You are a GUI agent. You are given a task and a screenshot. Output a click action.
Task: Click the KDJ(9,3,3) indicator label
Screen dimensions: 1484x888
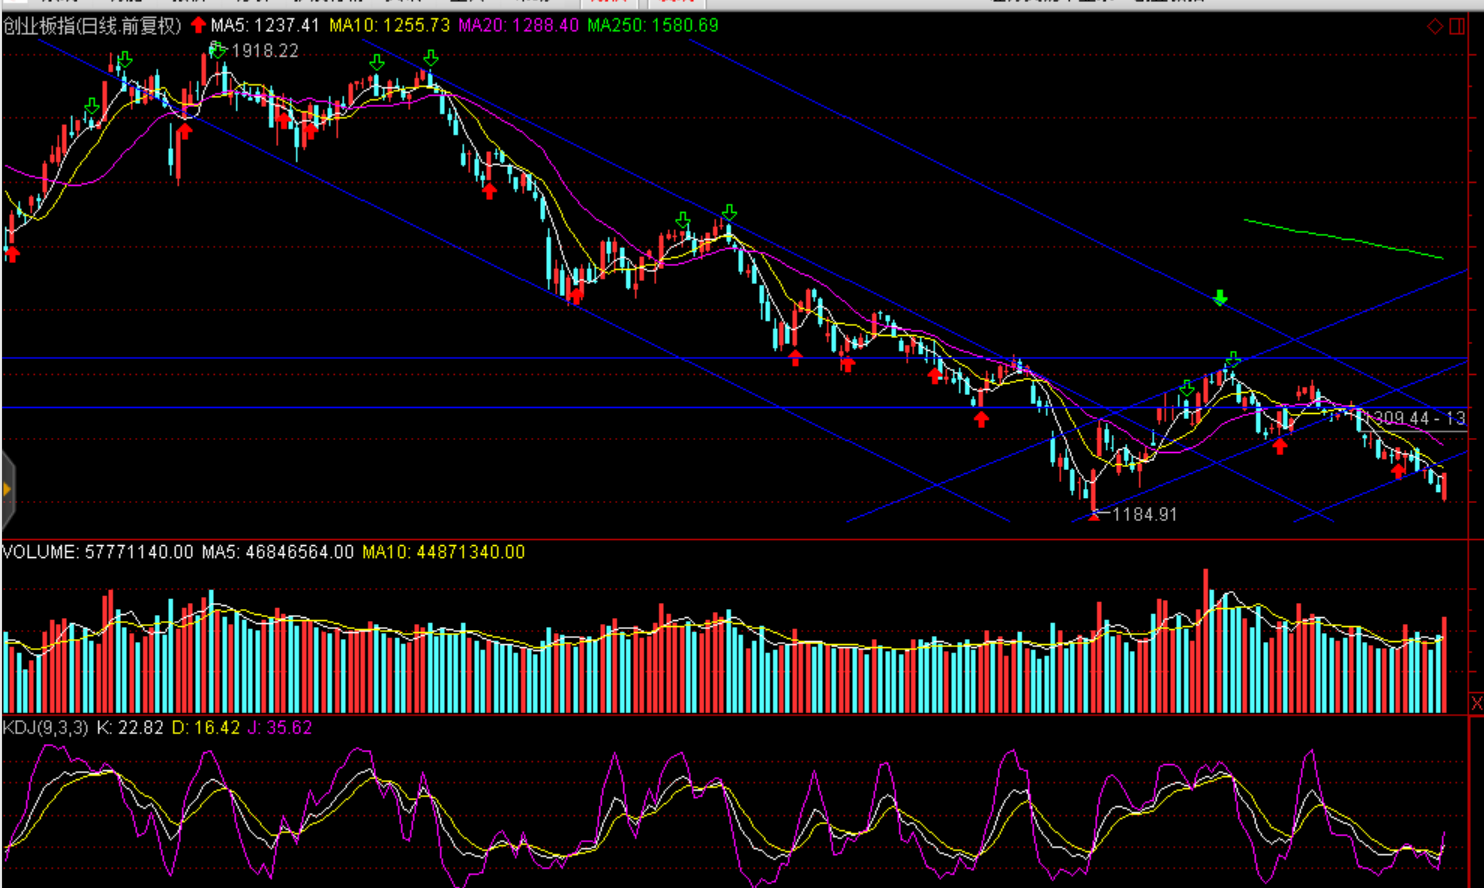[x=45, y=727]
